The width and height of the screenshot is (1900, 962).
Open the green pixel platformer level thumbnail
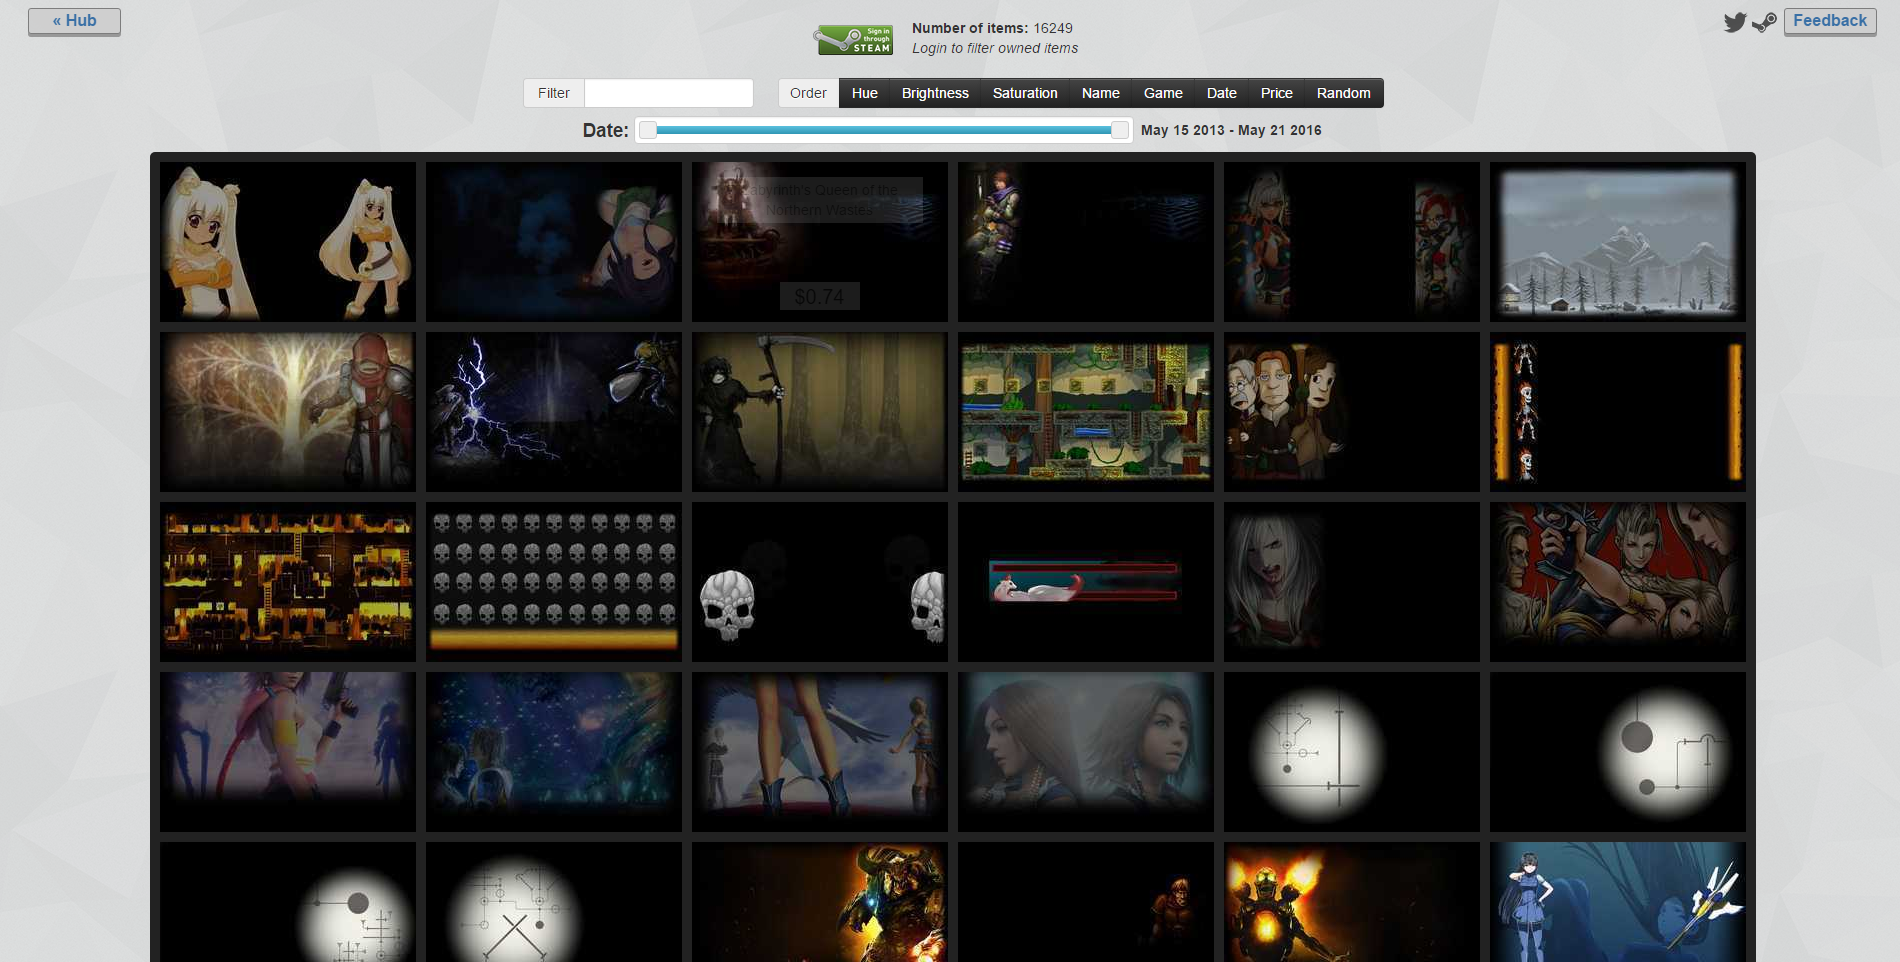coord(1086,412)
